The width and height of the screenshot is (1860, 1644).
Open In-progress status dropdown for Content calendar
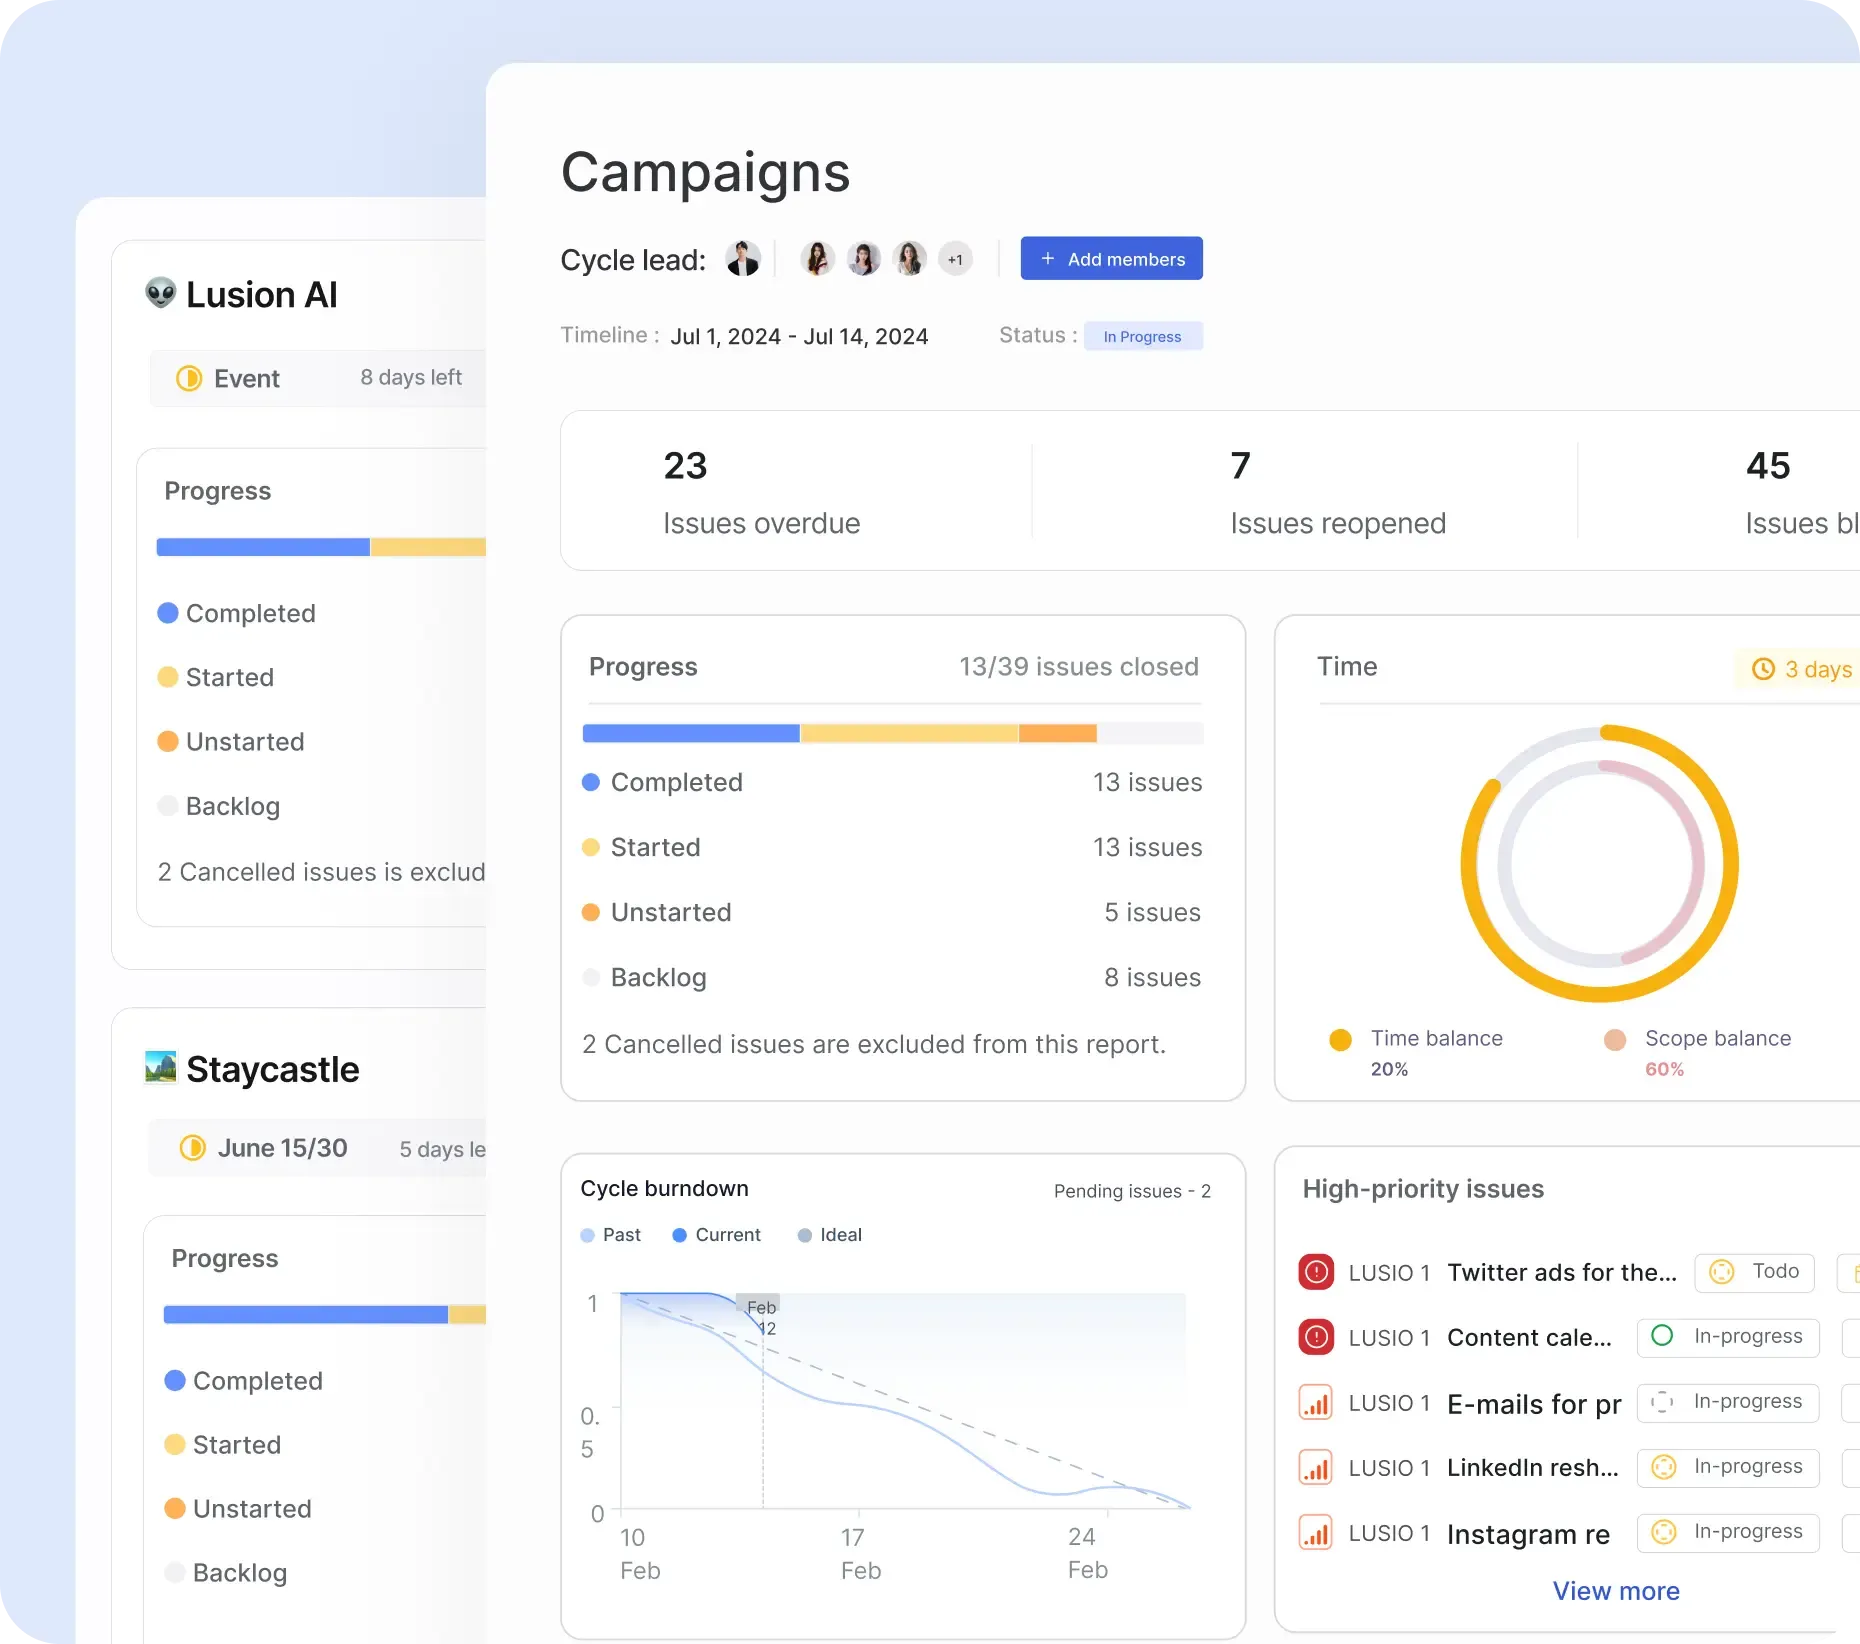click(x=1727, y=1337)
